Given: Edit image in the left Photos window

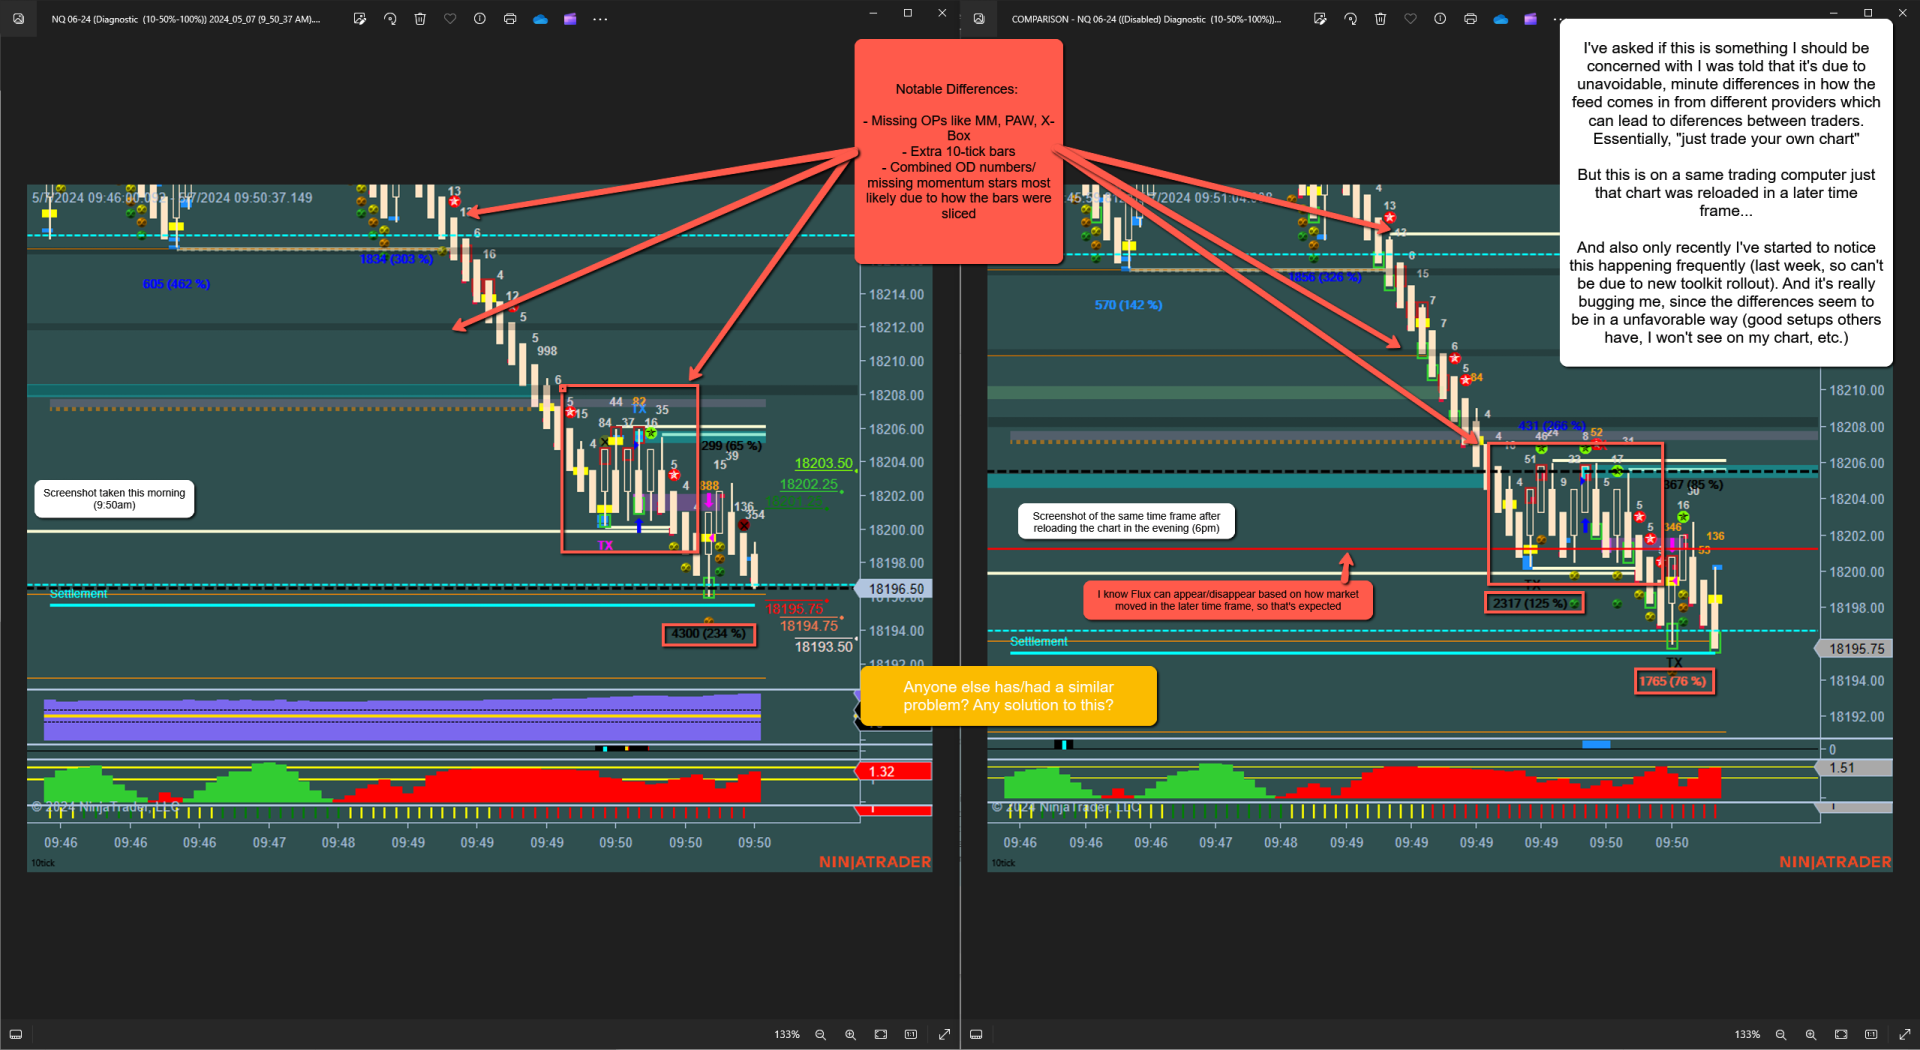Looking at the screenshot, I should [360, 19].
